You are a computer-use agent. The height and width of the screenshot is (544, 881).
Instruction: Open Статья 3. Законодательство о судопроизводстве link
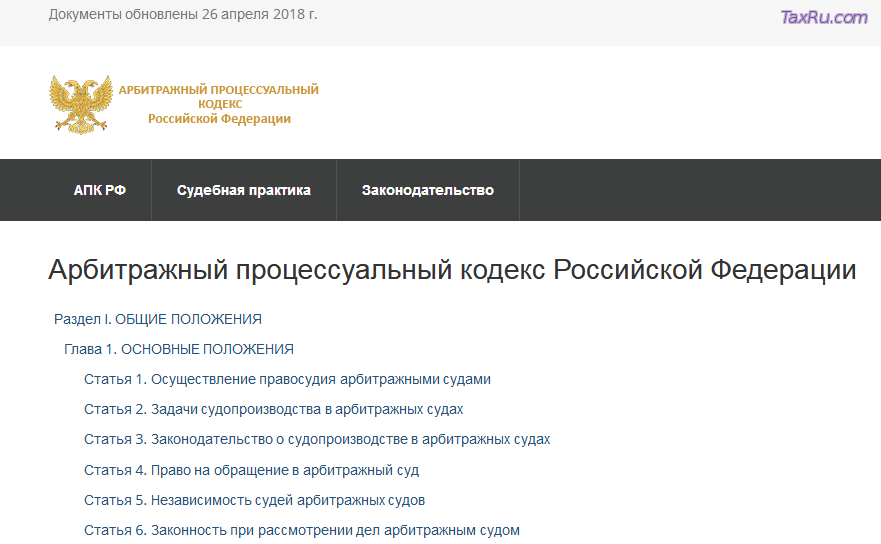tap(317, 439)
